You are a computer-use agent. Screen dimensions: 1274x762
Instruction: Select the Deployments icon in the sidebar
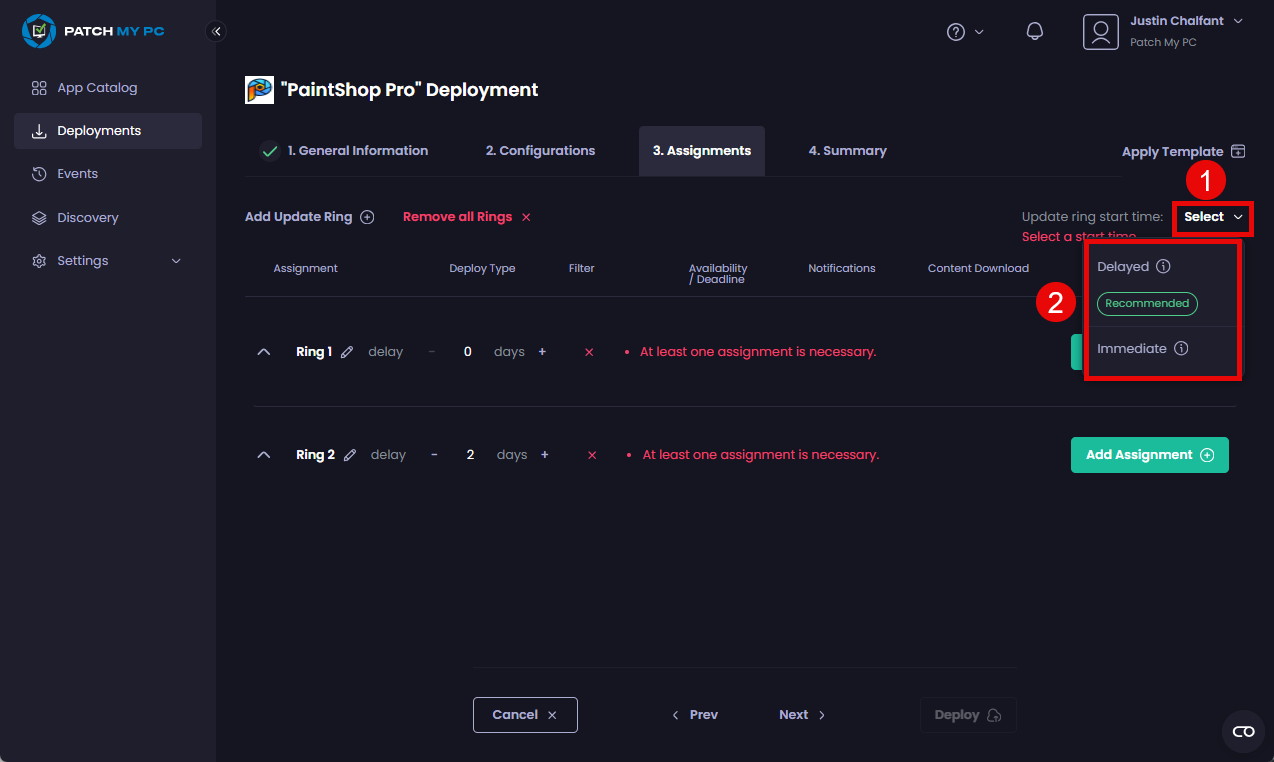40,130
